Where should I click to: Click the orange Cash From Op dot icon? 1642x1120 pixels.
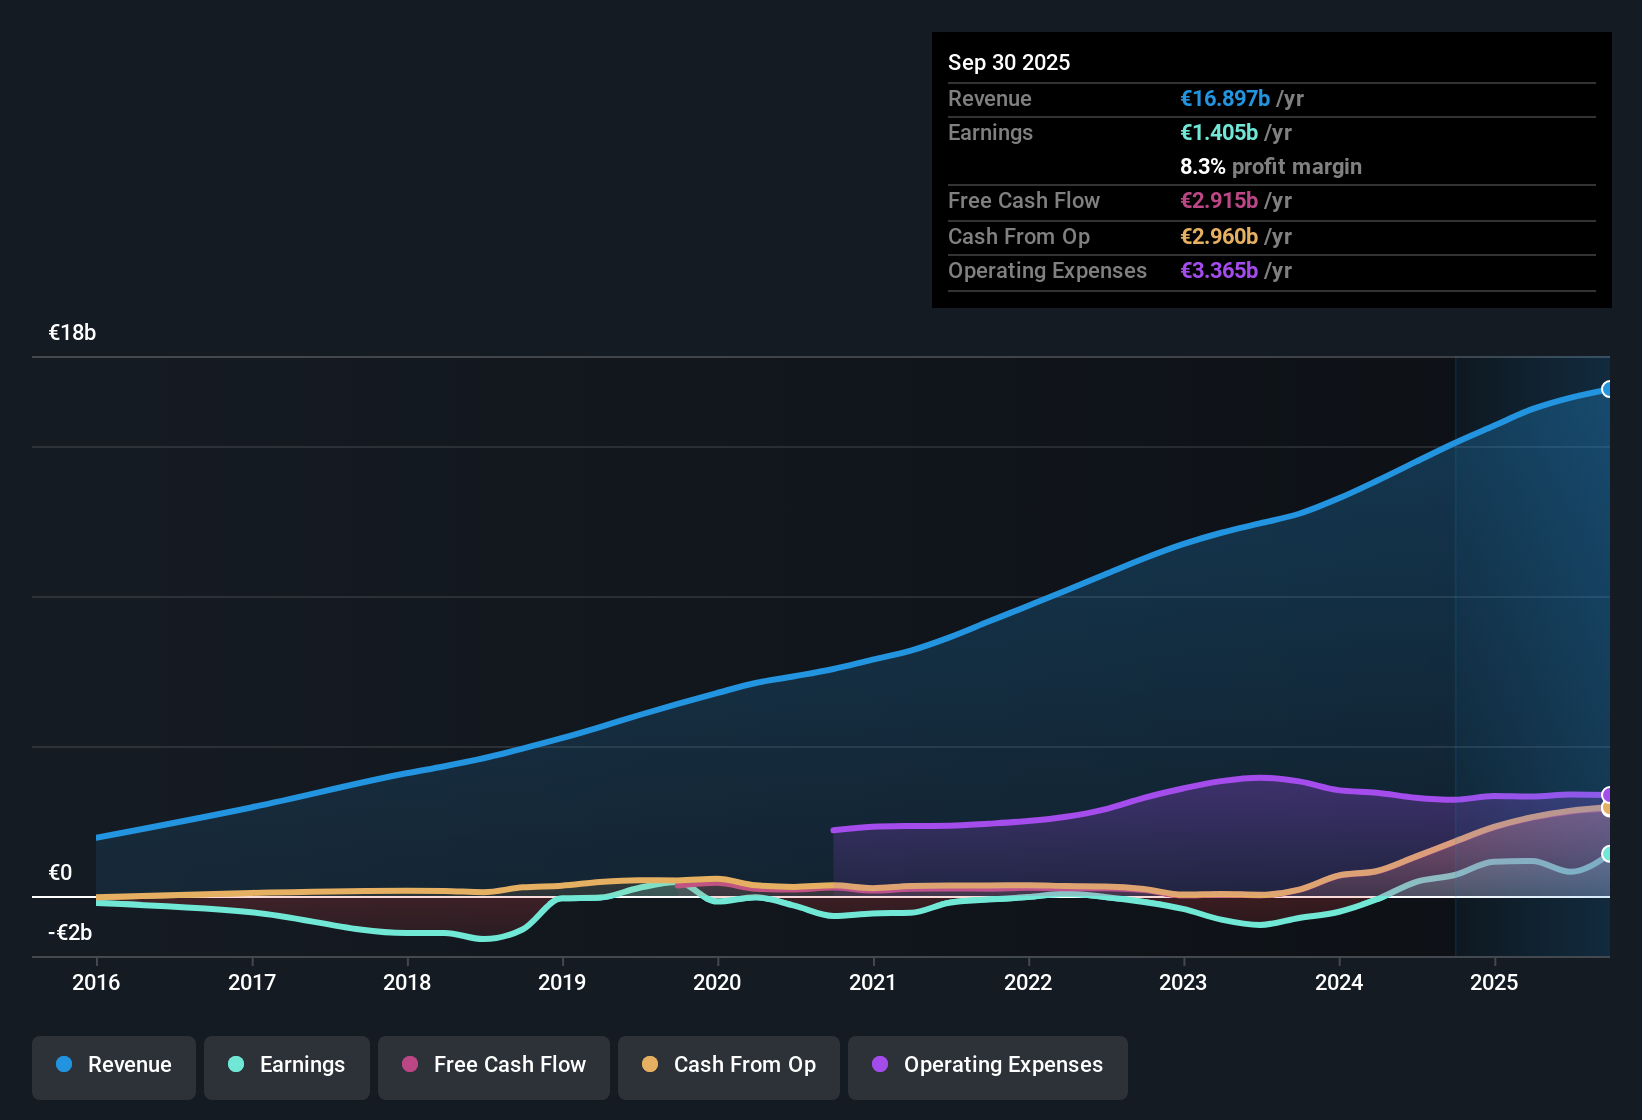click(x=650, y=1065)
